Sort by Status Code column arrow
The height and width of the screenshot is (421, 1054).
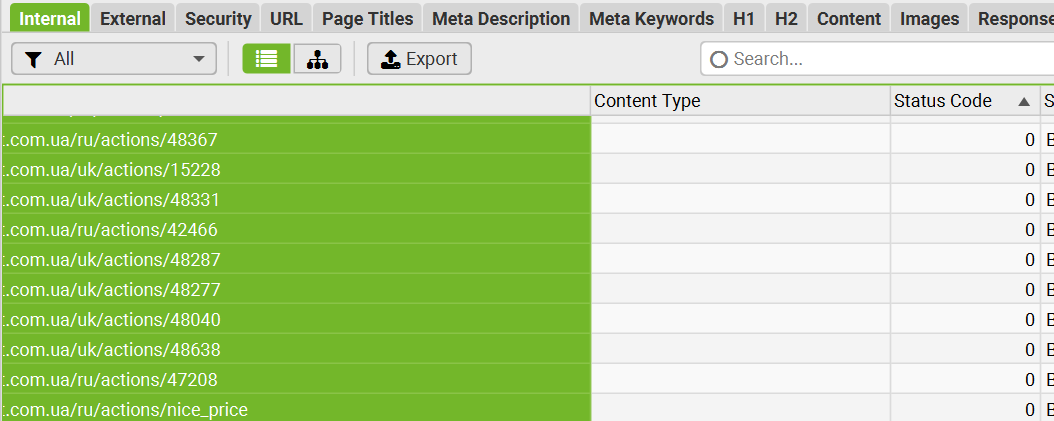(1024, 102)
